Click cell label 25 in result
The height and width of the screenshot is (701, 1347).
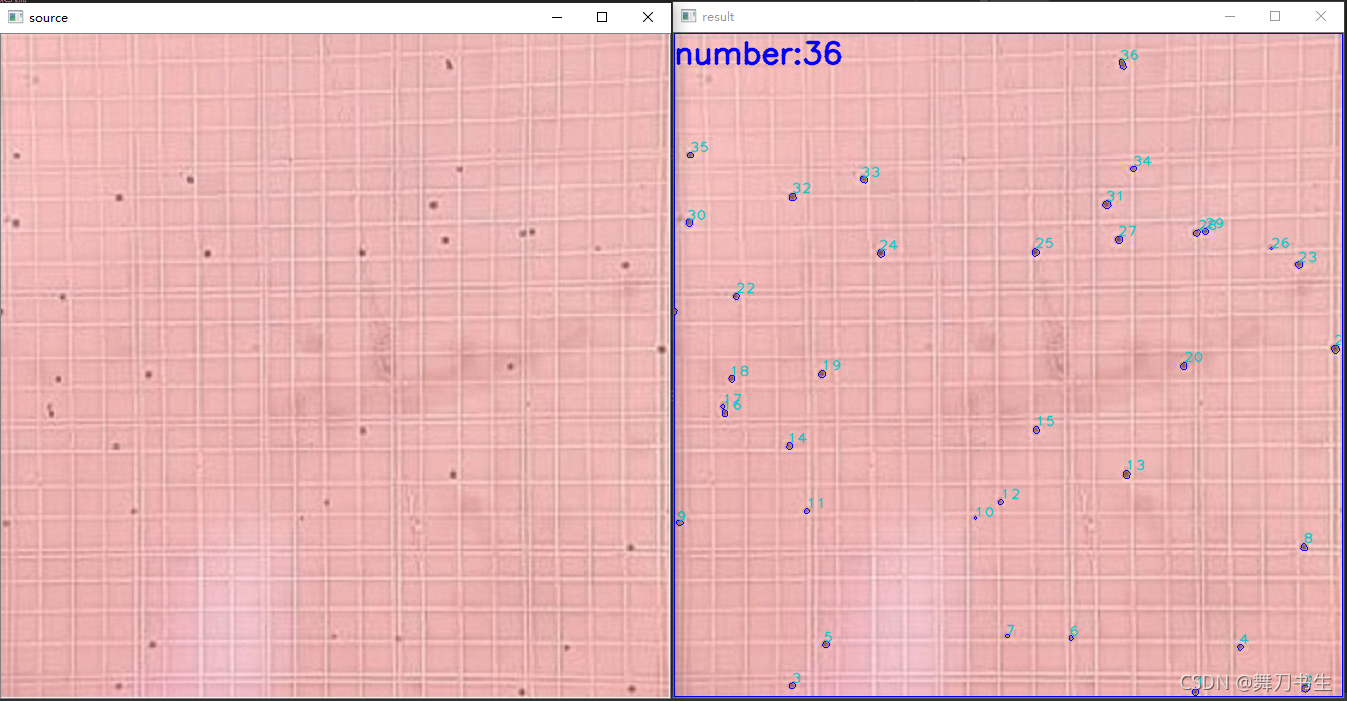[x=1045, y=243]
